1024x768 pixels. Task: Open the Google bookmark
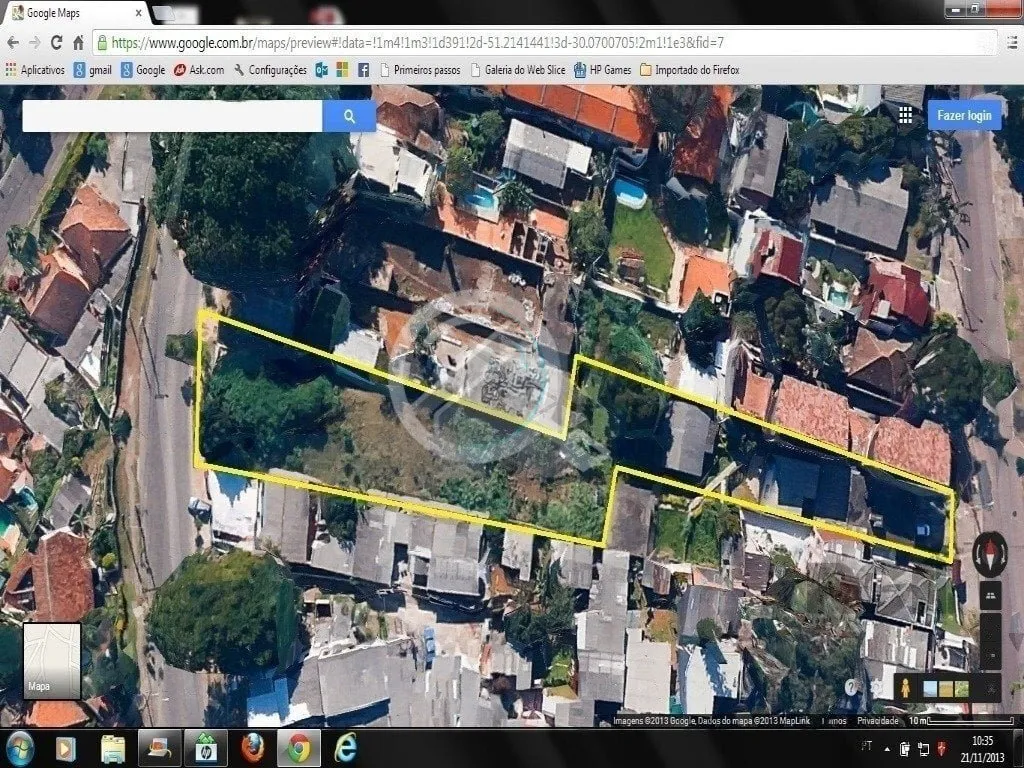(144, 70)
